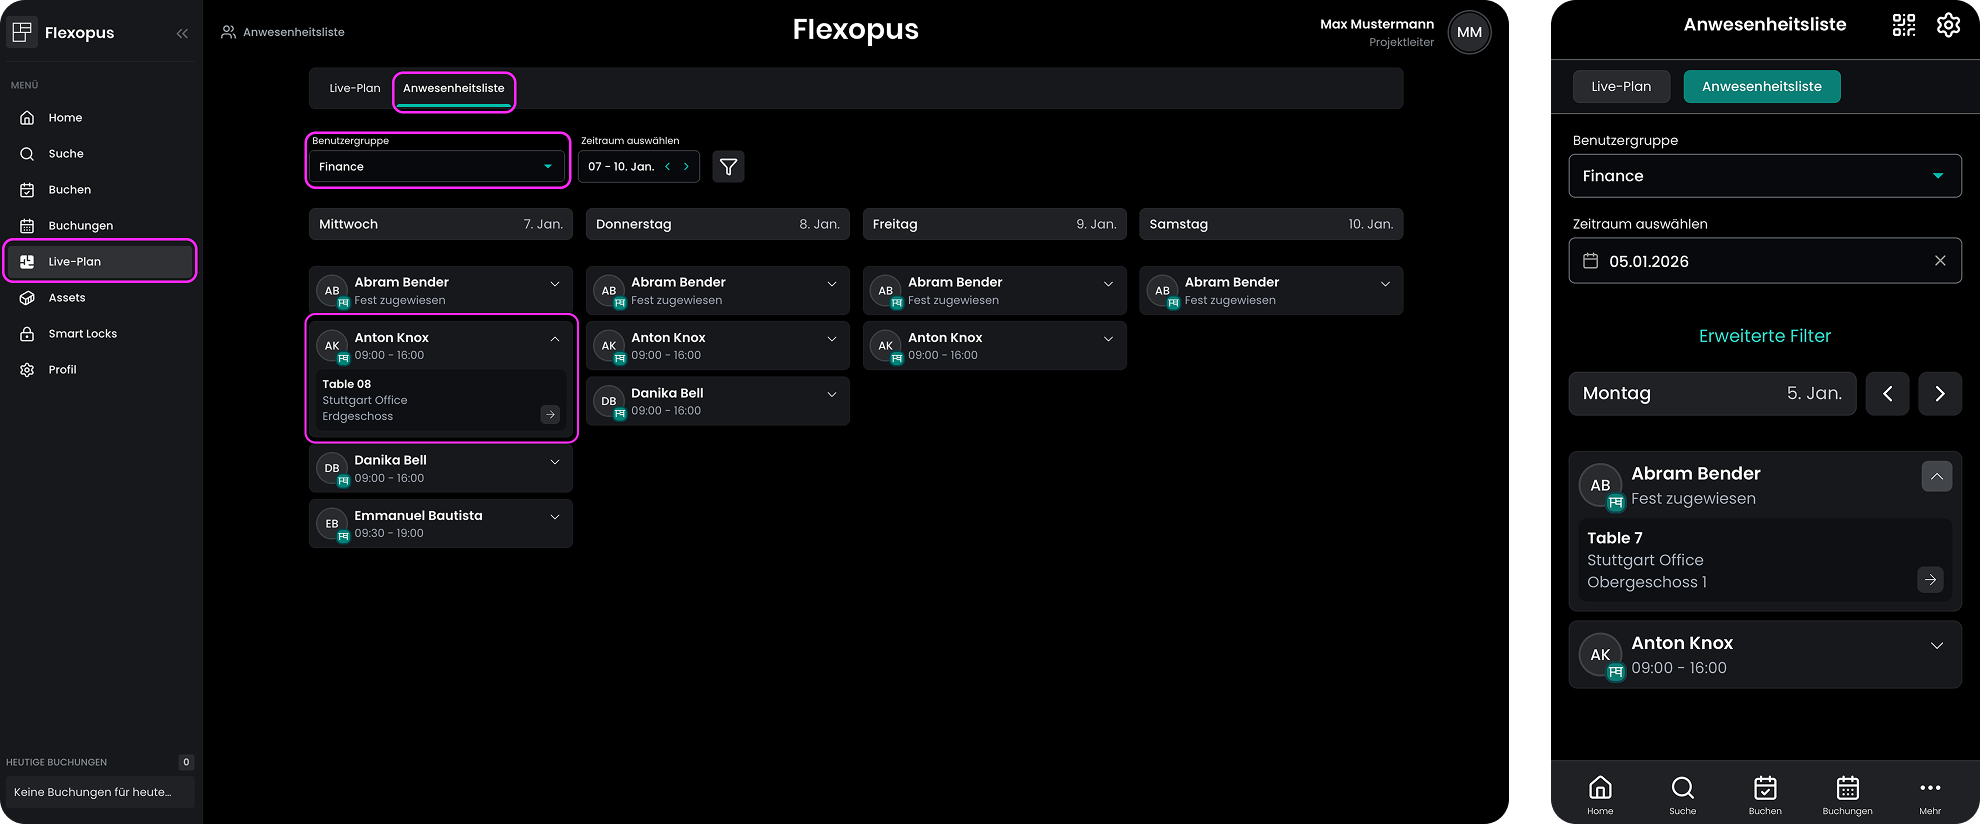Clear the 05.01.2026 date field
Screen dimensions: 1980x824
pos(1939,261)
